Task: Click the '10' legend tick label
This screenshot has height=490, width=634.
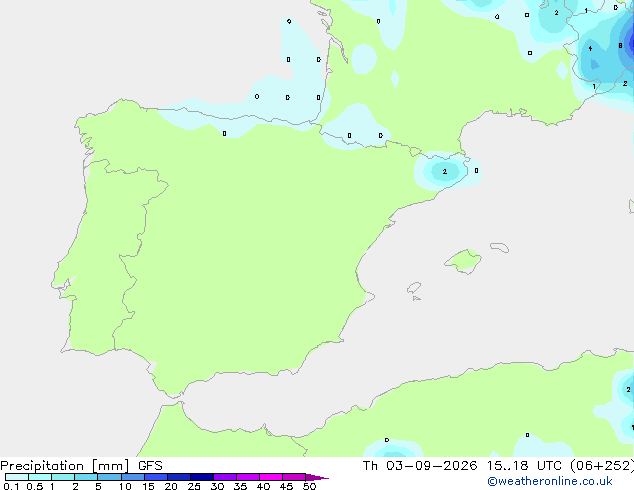Action: tap(125, 486)
